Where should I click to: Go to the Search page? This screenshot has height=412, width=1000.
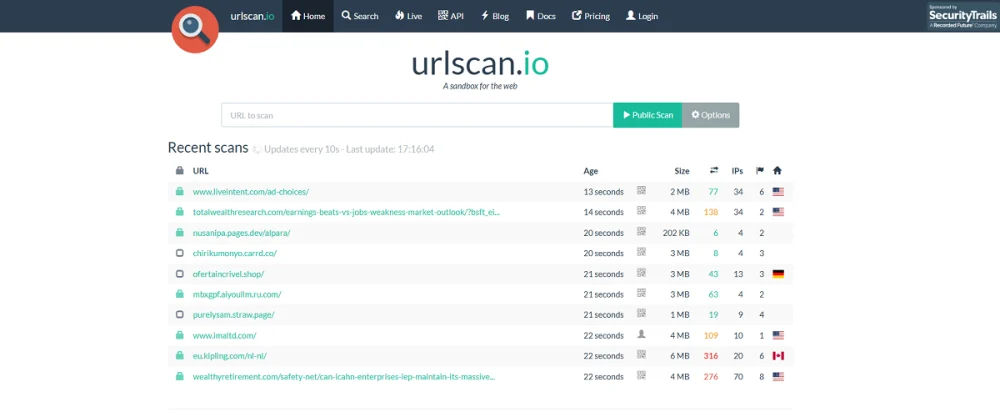[x=360, y=16]
